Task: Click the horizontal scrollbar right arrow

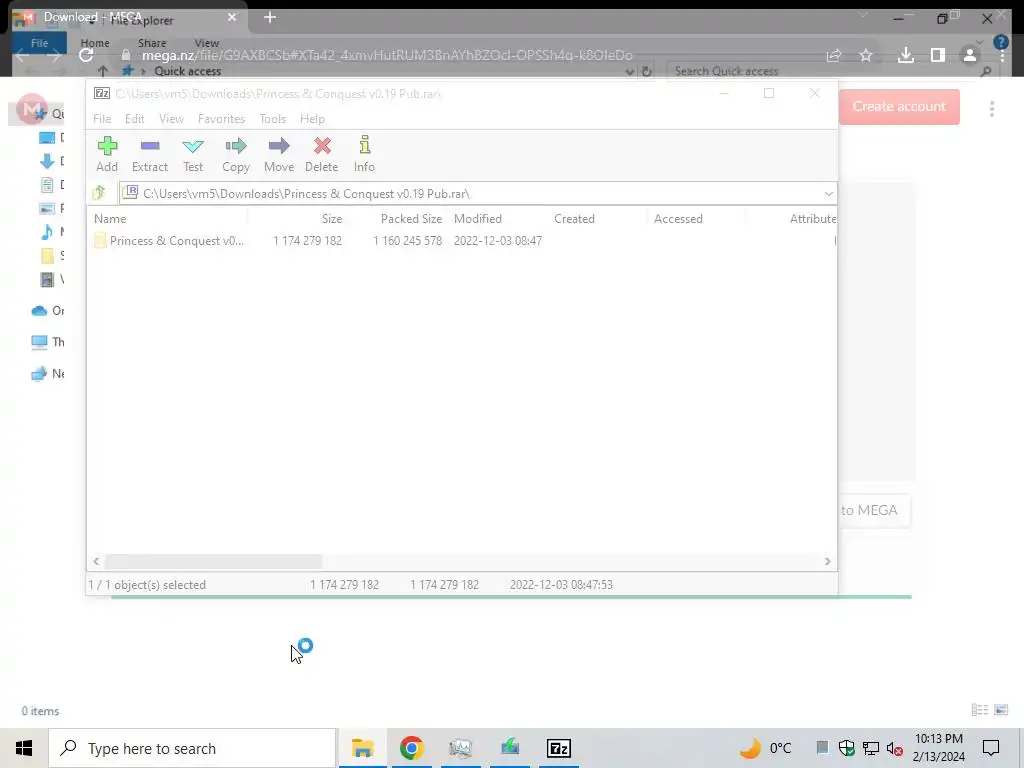Action: pyautogui.click(x=827, y=562)
